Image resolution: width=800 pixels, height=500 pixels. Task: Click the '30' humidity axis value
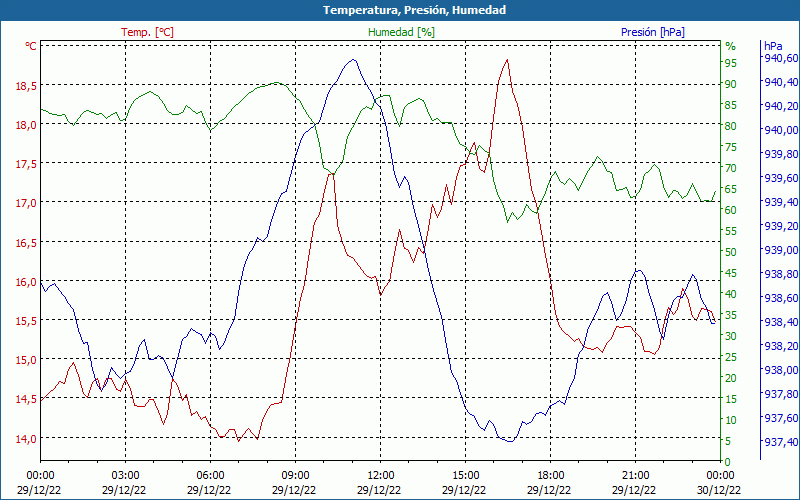[x=731, y=336]
